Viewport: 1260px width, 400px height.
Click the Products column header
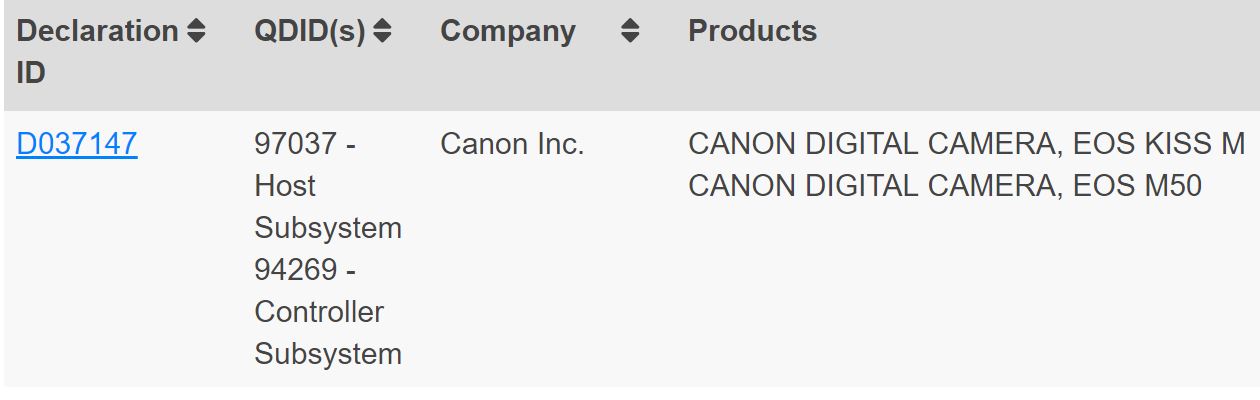coord(752,31)
